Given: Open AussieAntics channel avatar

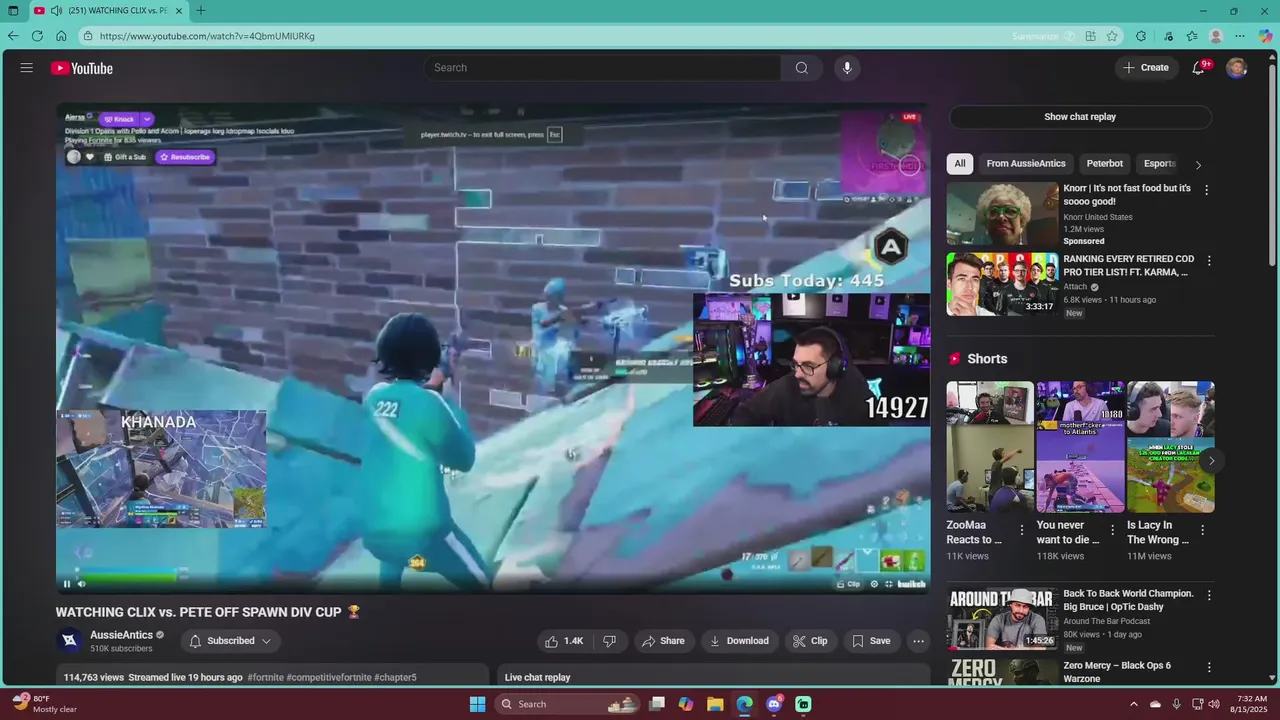Looking at the screenshot, I should (69, 641).
